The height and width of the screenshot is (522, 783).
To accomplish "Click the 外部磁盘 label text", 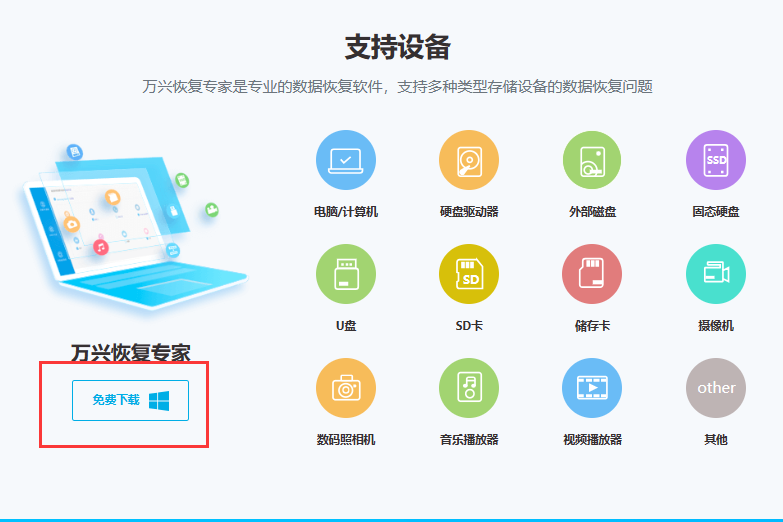I will [592, 212].
